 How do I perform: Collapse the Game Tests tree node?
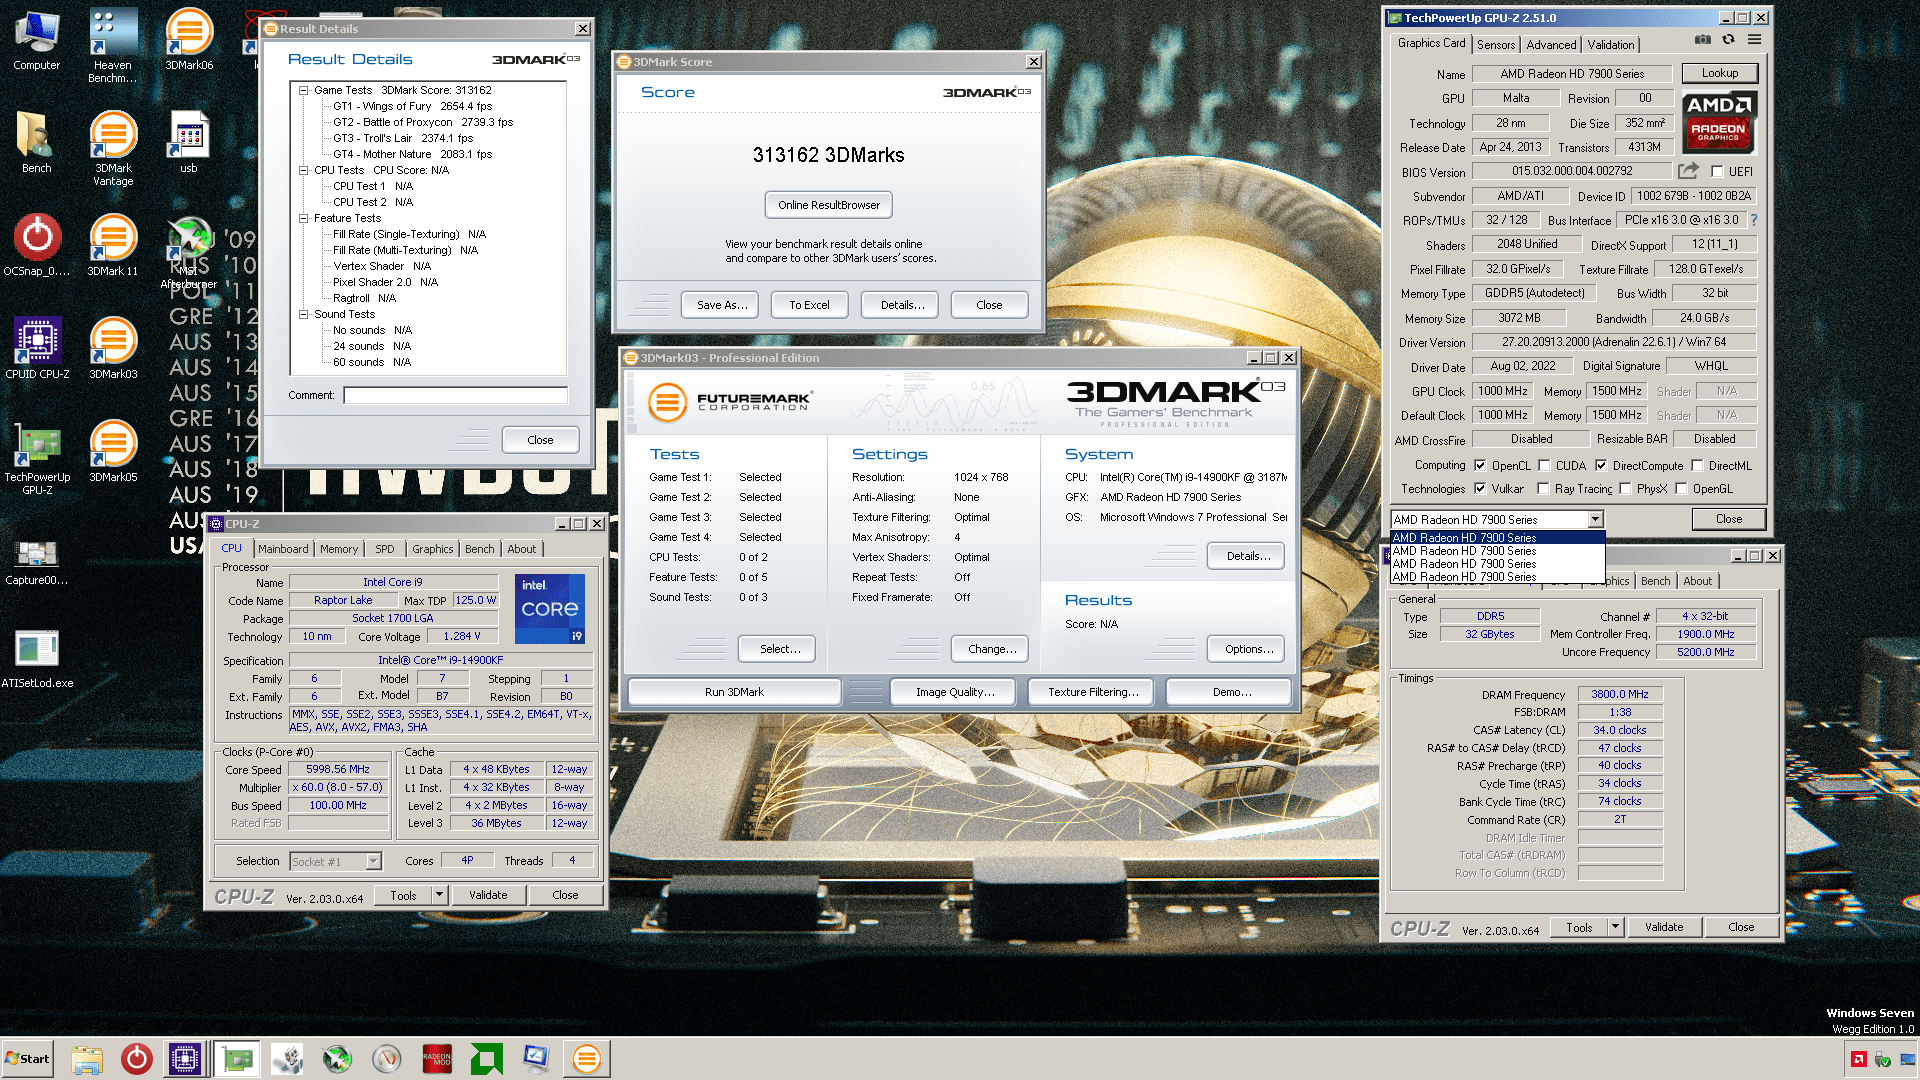point(303,90)
